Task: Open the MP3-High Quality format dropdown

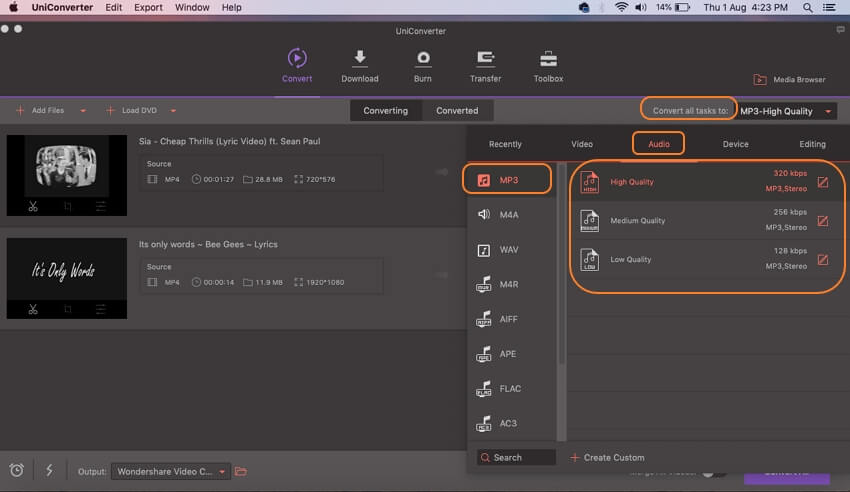Action: [786, 111]
